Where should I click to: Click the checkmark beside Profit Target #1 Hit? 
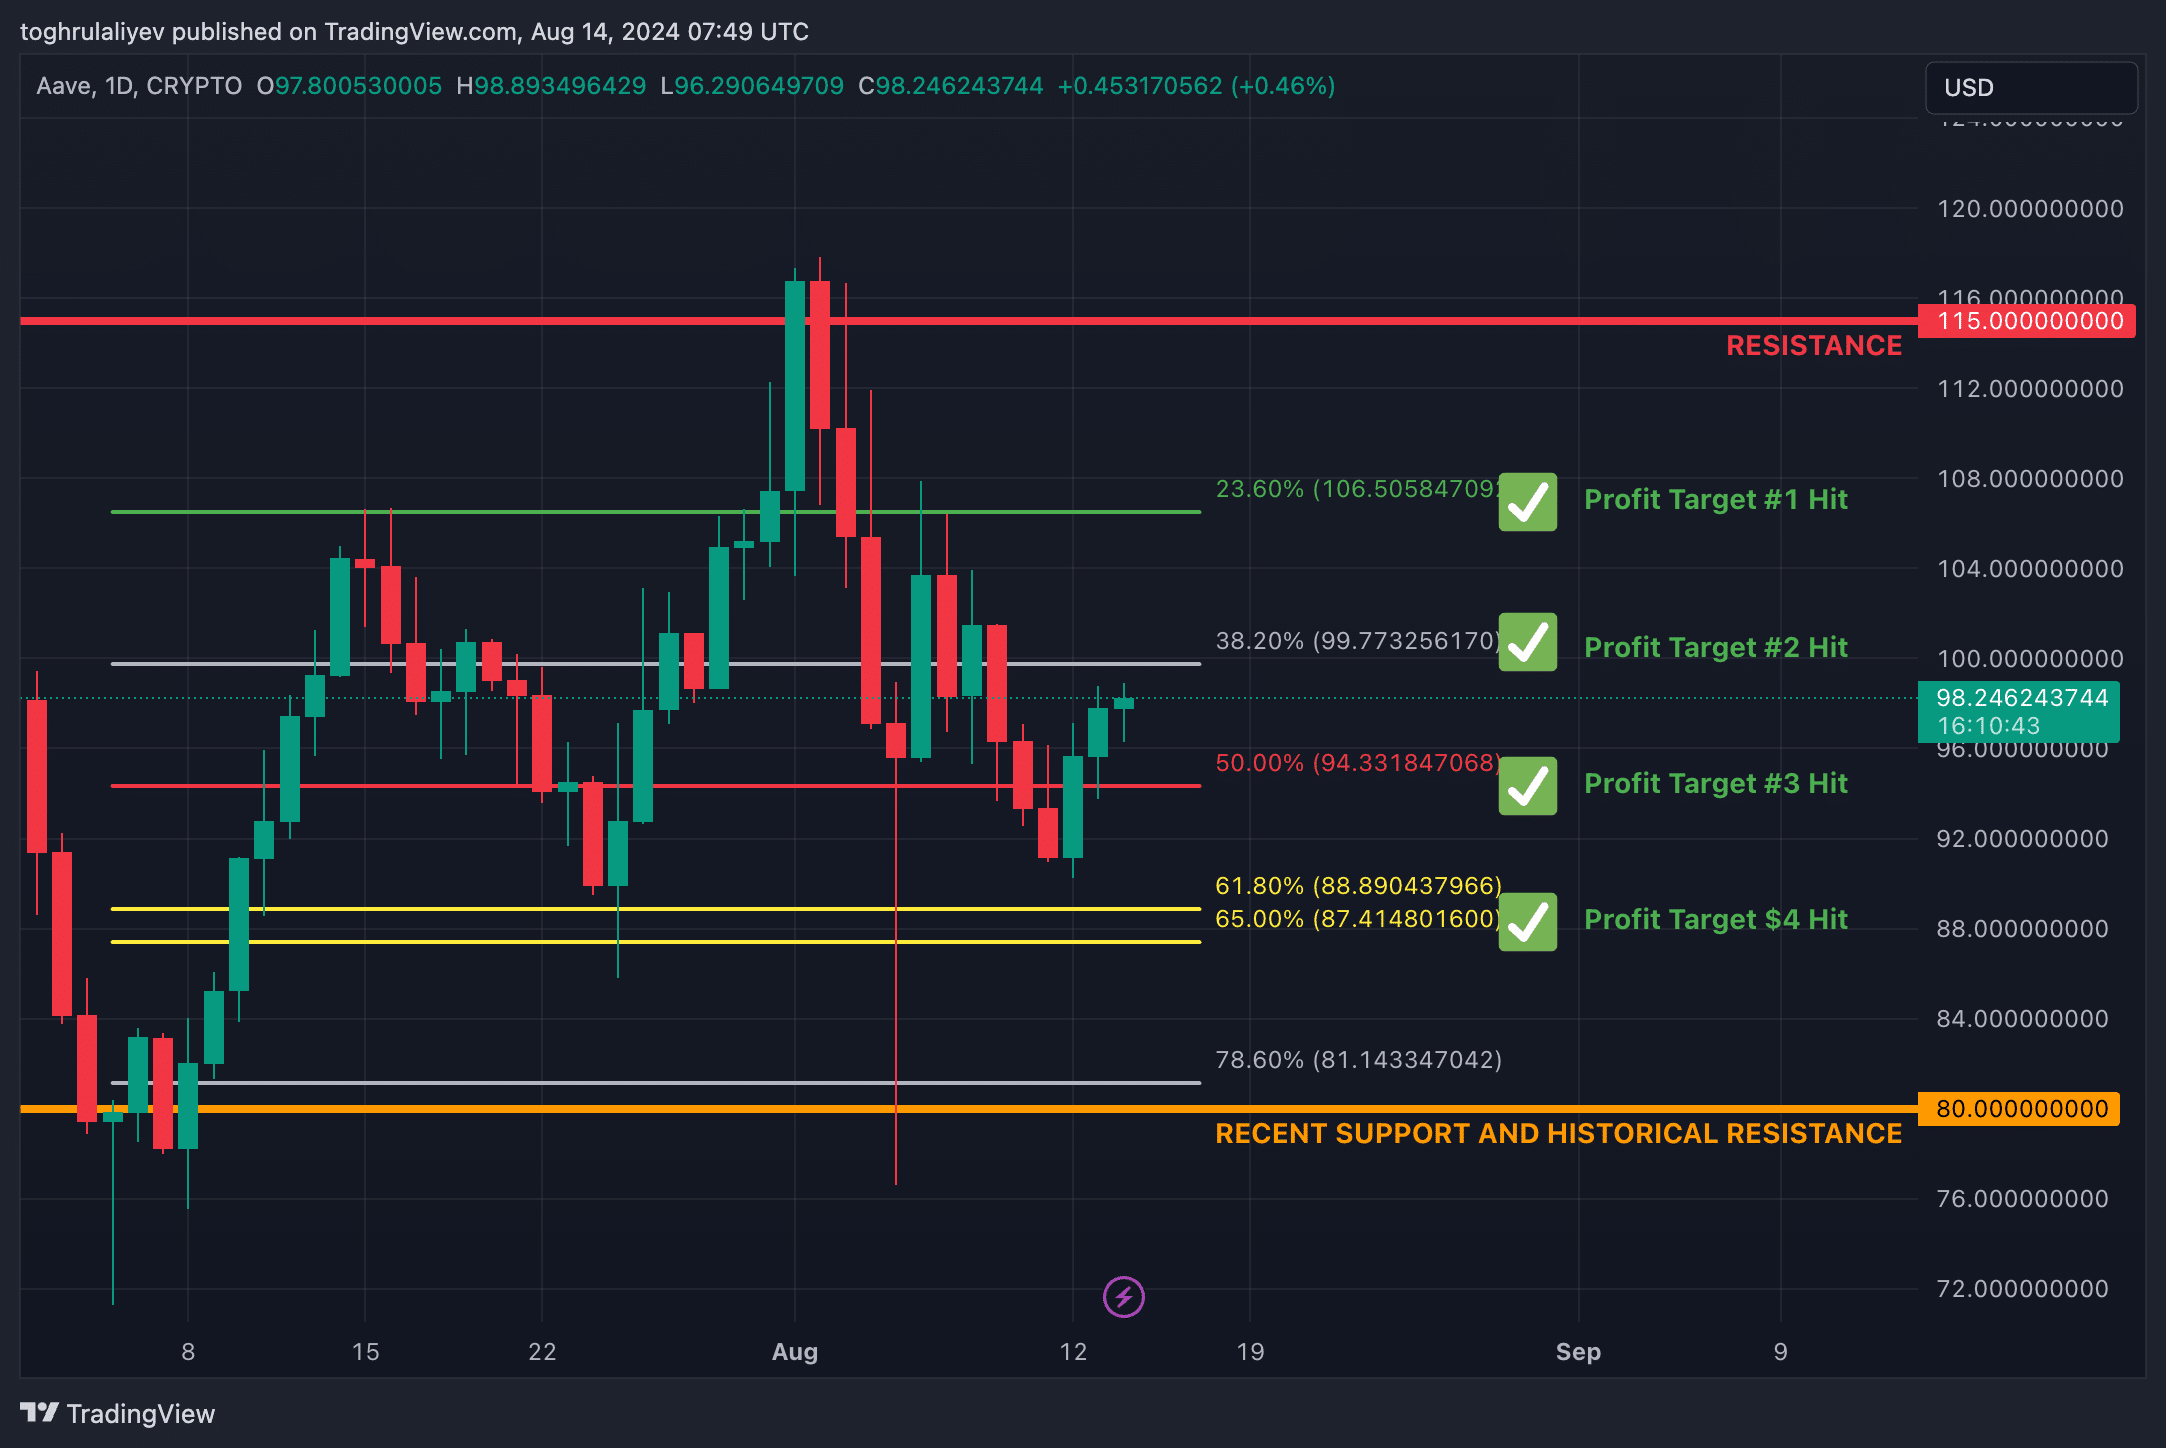point(1527,502)
